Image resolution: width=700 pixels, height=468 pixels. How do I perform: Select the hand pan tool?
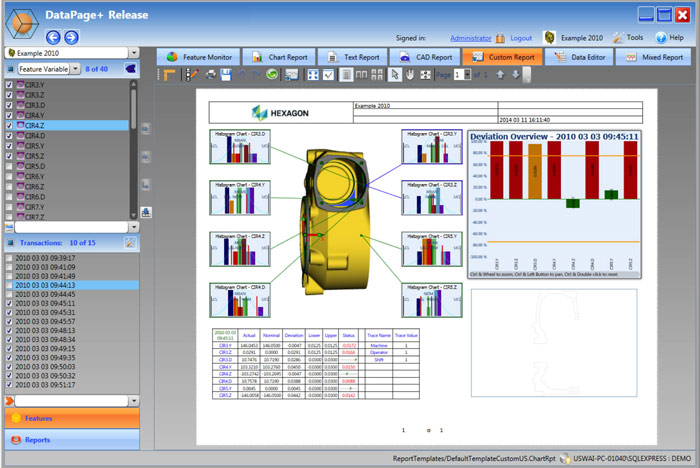pyautogui.click(x=410, y=75)
